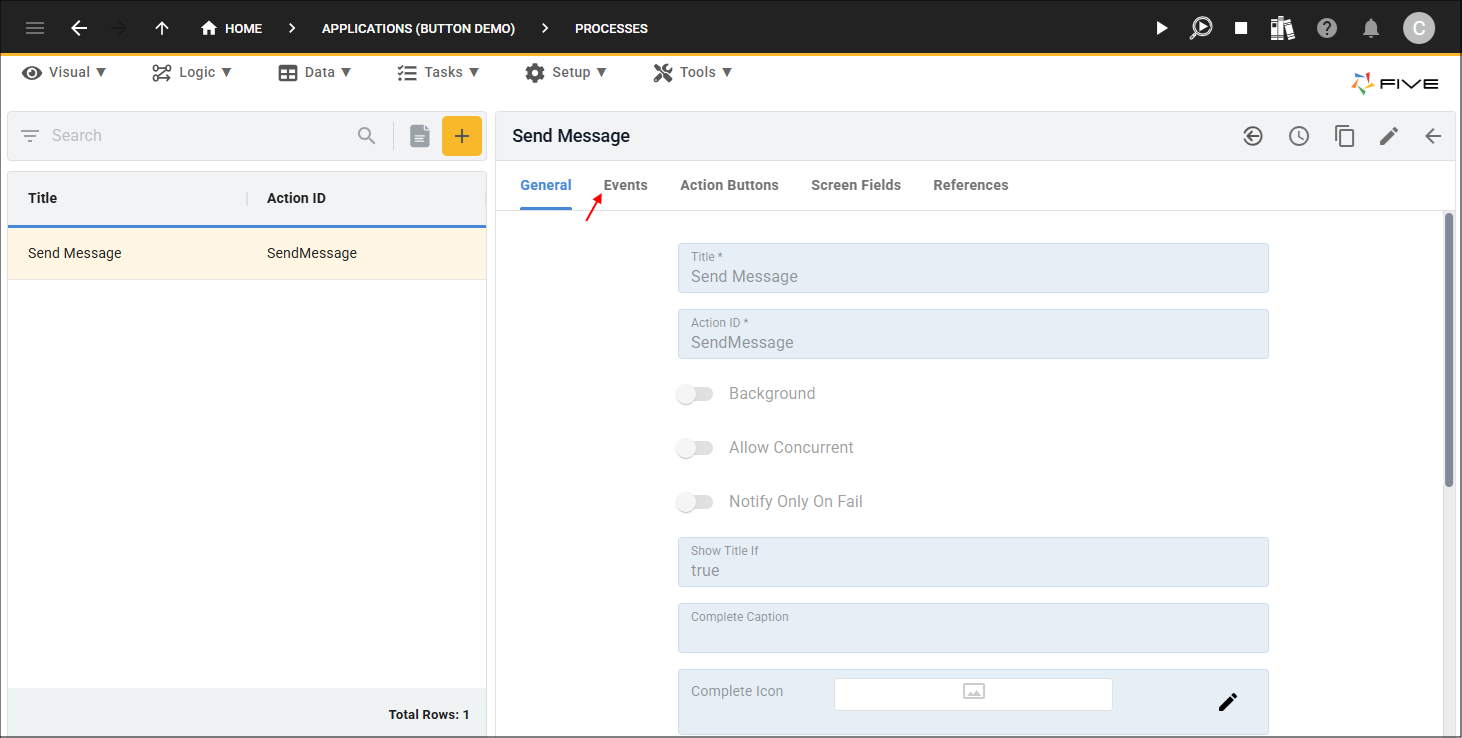Open the Visual menu
The image size is (1462, 738).
pyautogui.click(x=64, y=72)
